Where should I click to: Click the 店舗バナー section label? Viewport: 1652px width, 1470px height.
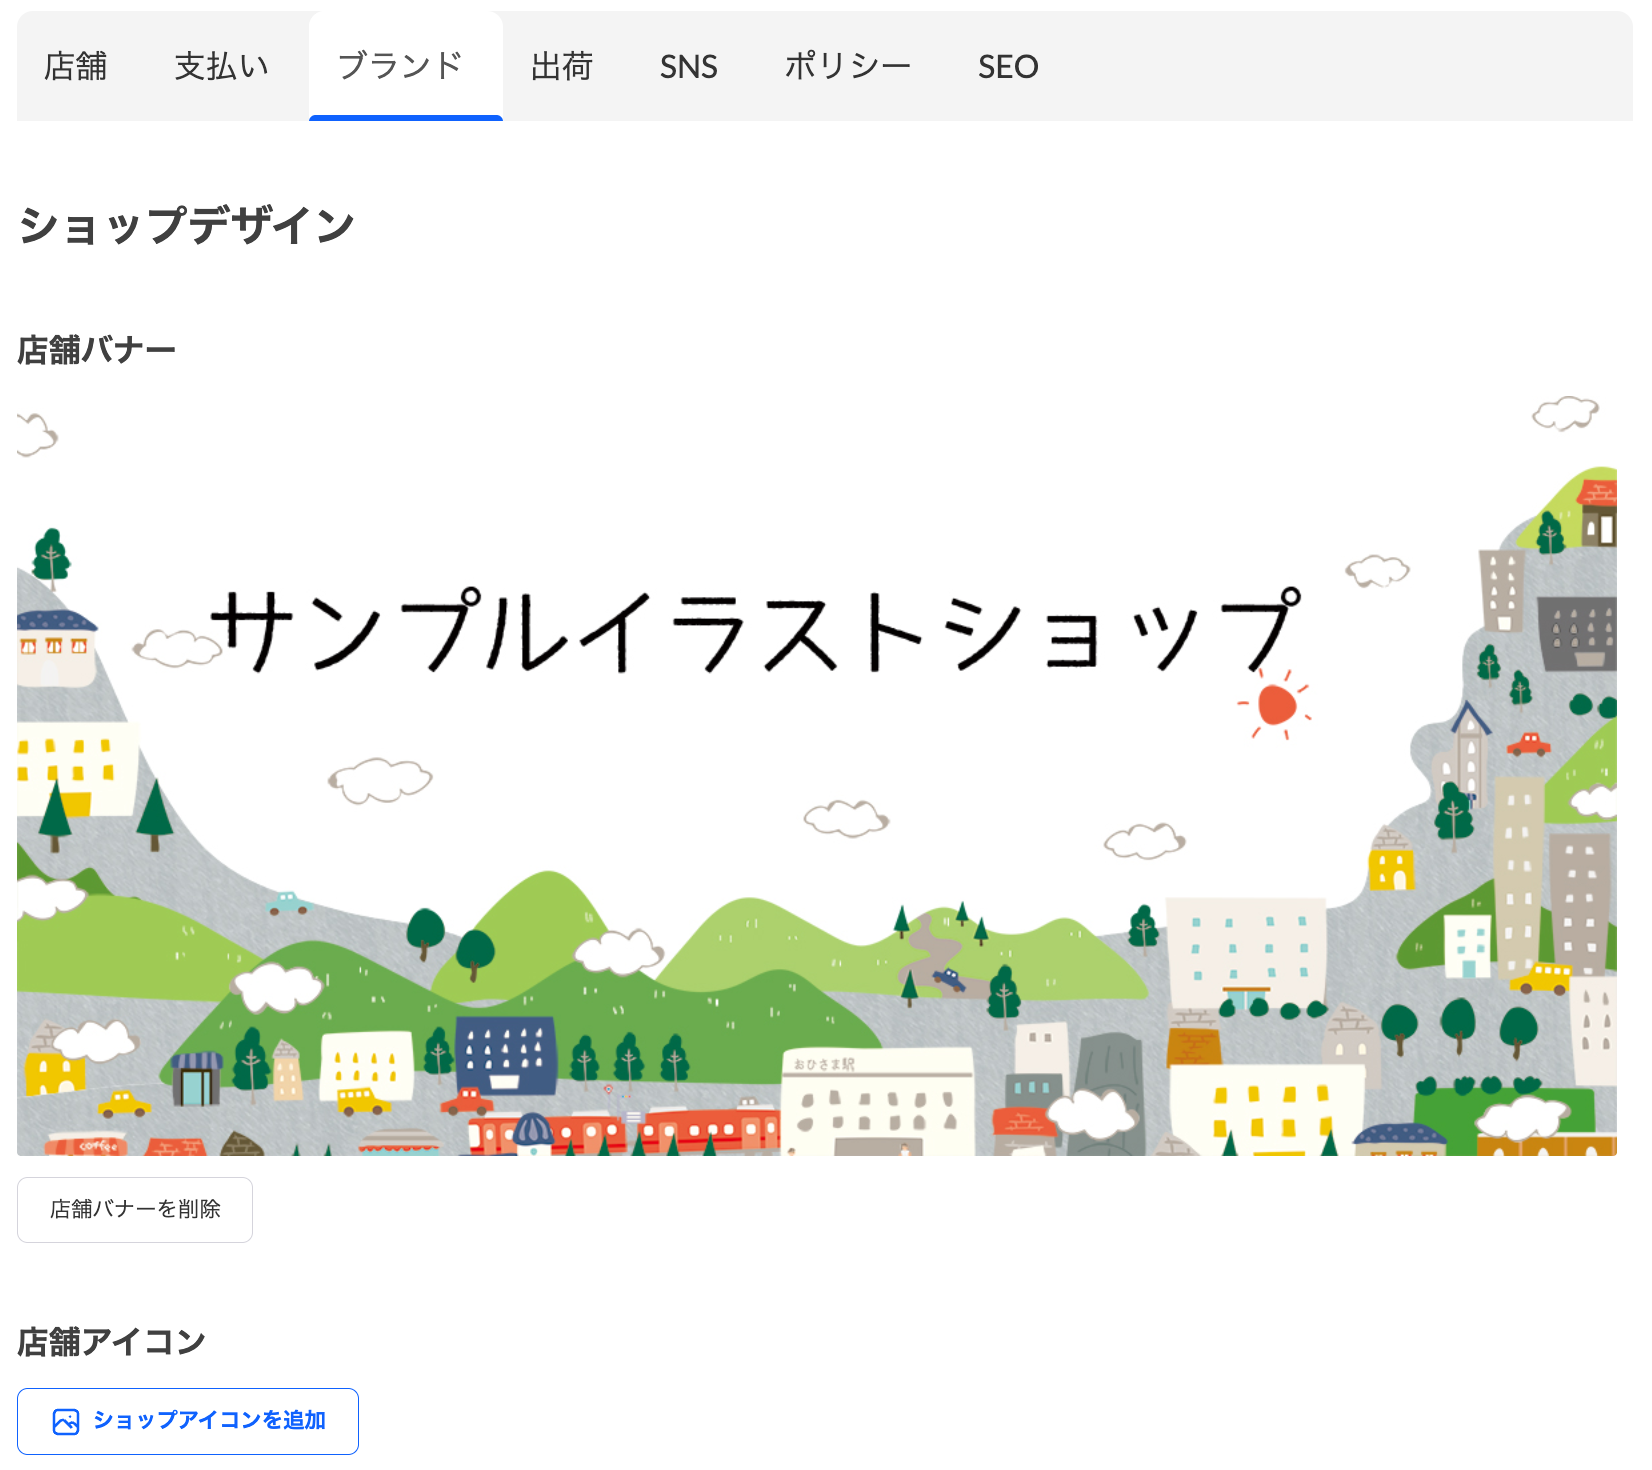click(x=97, y=350)
